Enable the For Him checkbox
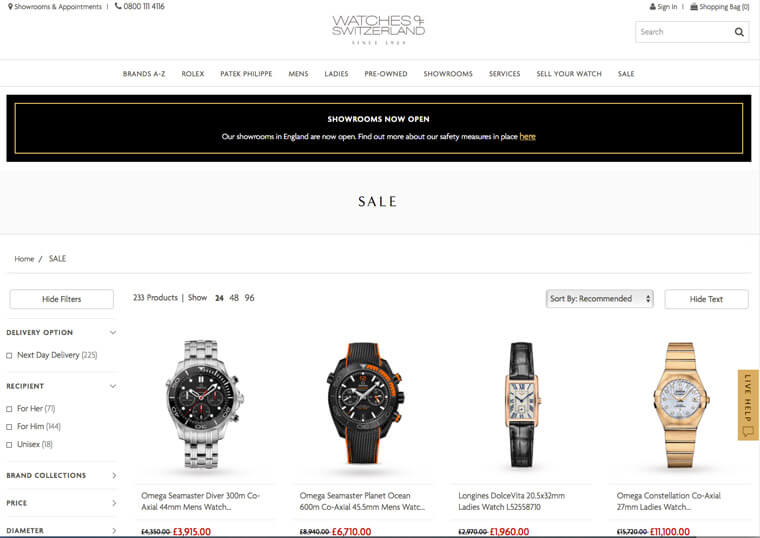This screenshot has width=760, height=538. click(x=9, y=427)
